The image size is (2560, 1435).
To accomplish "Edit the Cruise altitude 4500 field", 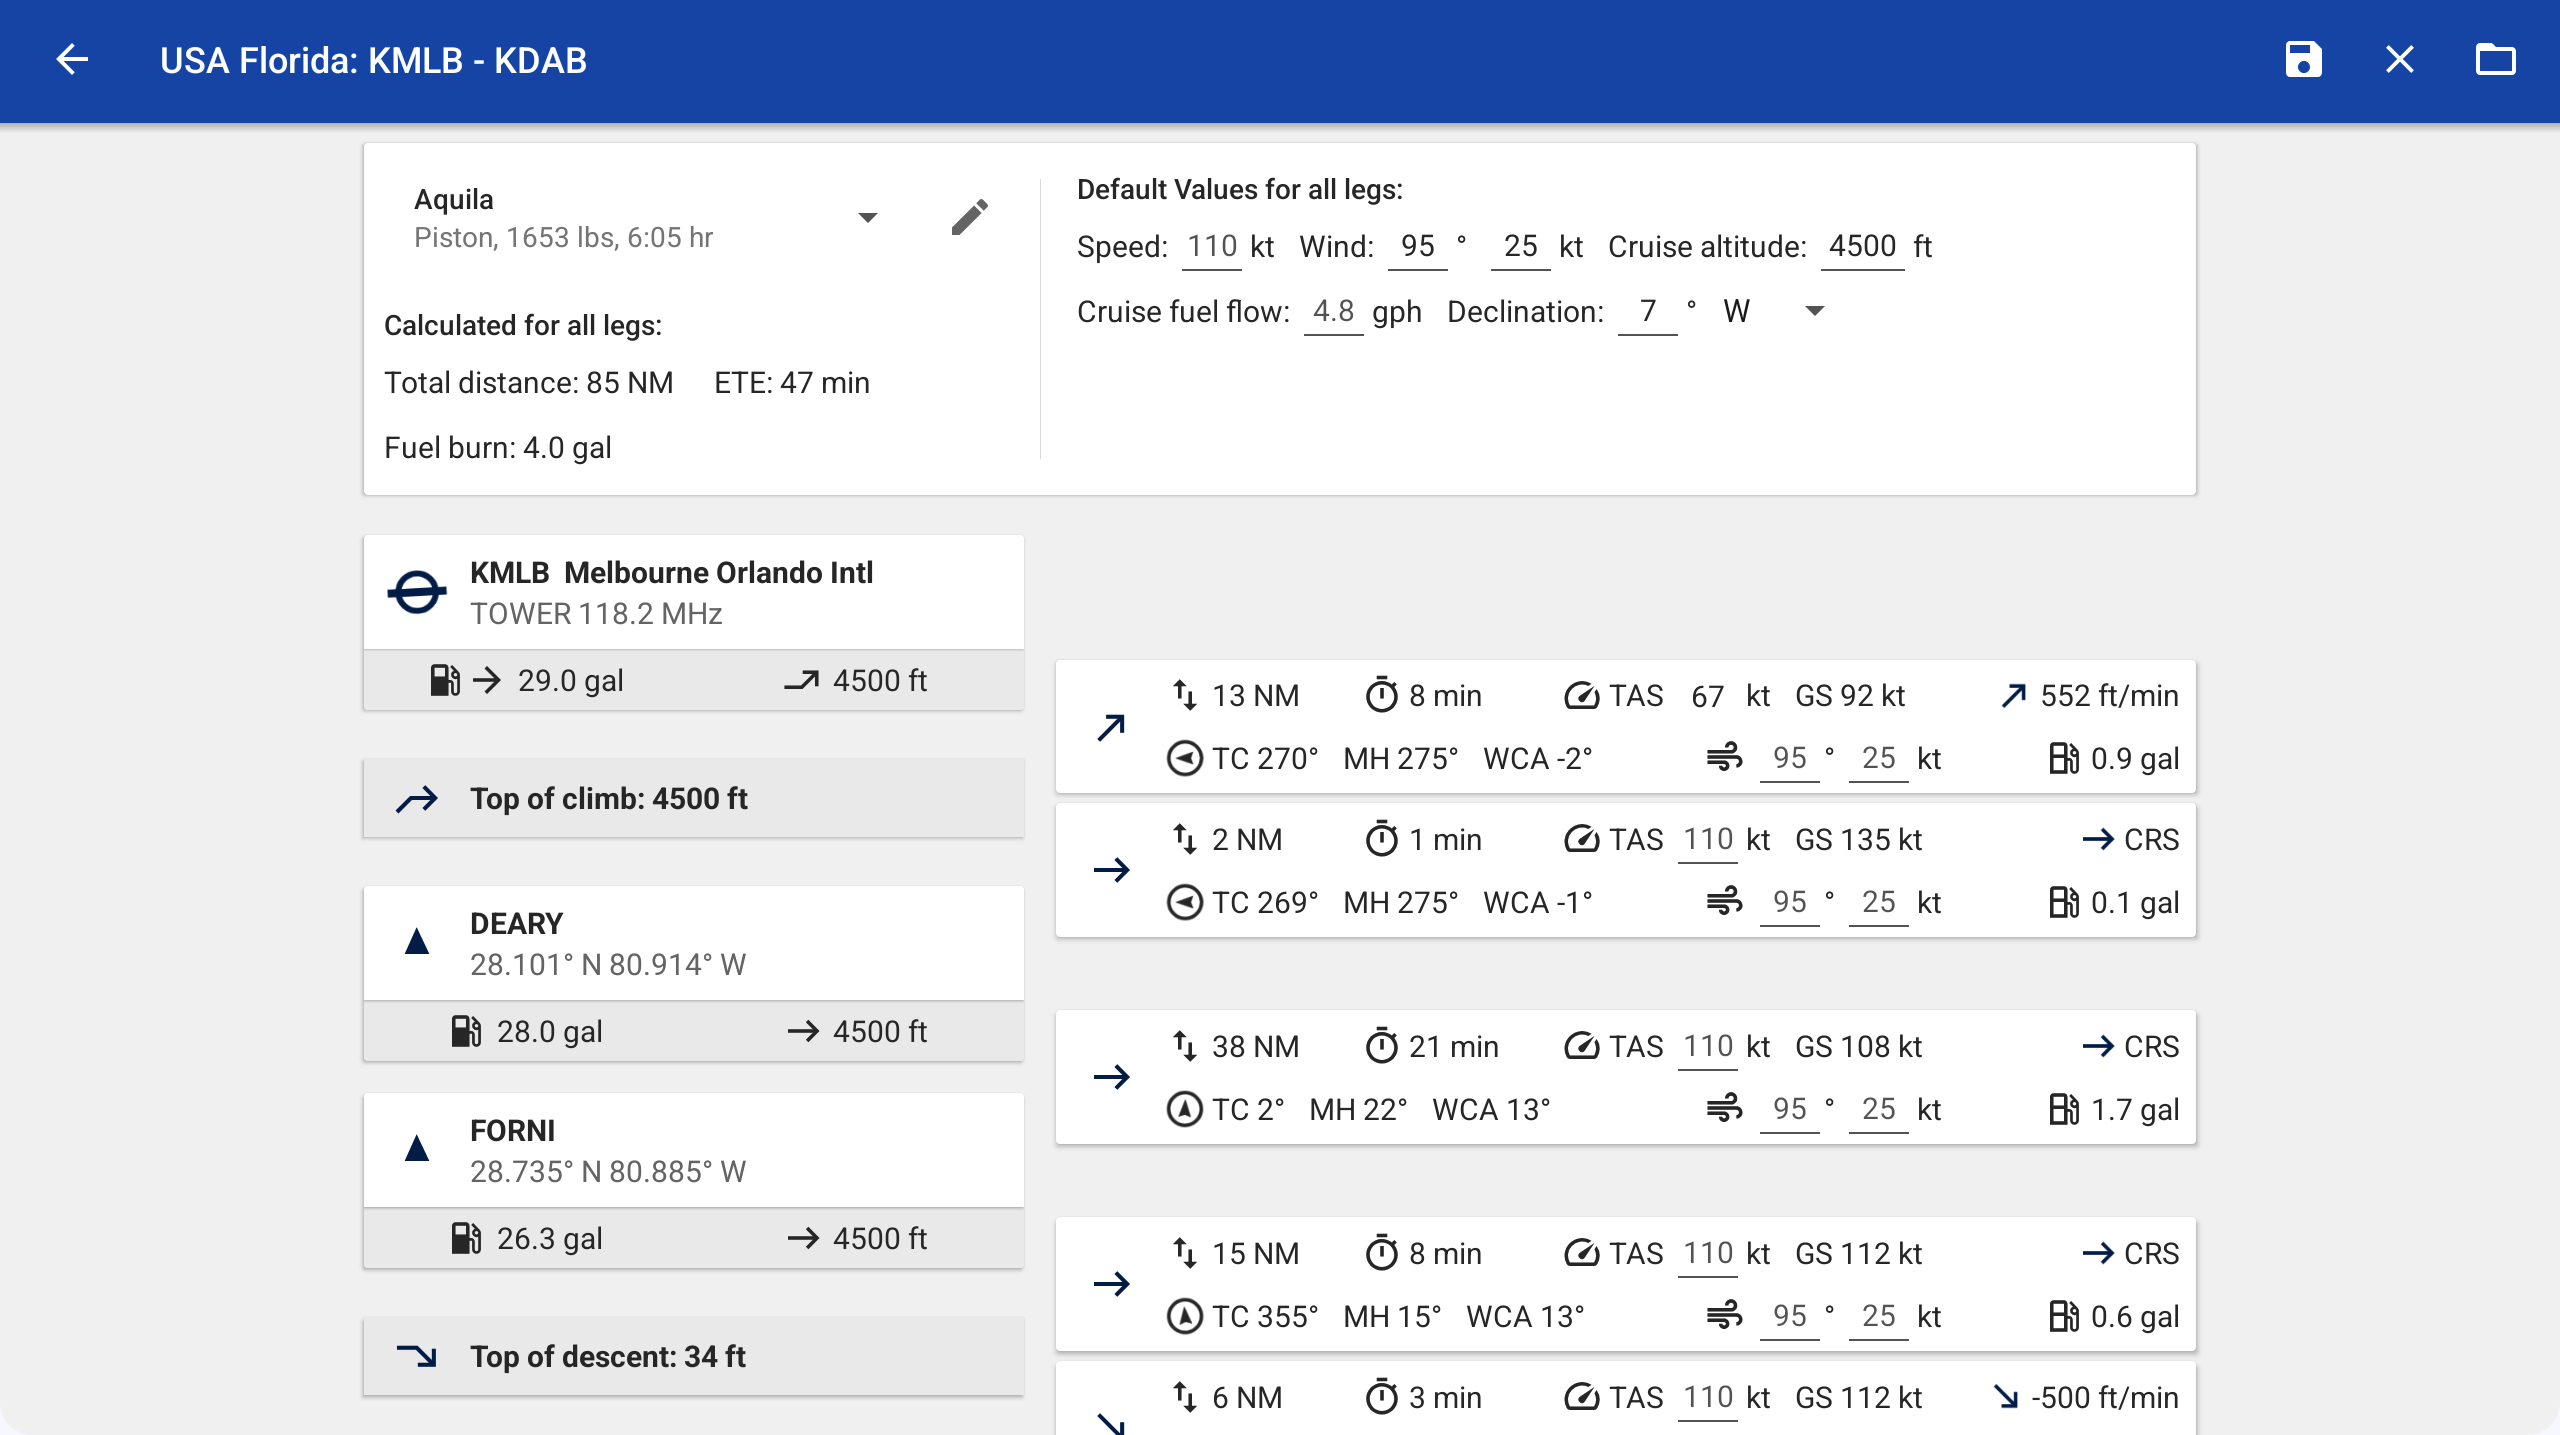I will 1861,246.
